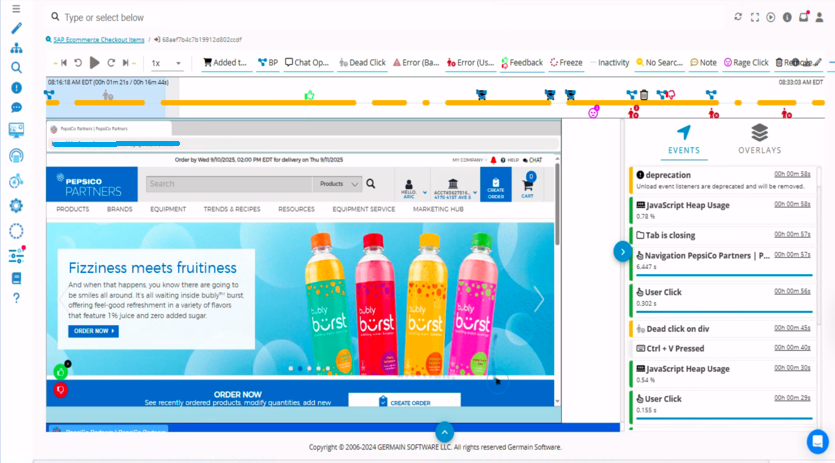Open the BRANDS menu in replayed page
The width and height of the screenshot is (835, 463).
pyautogui.click(x=119, y=209)
